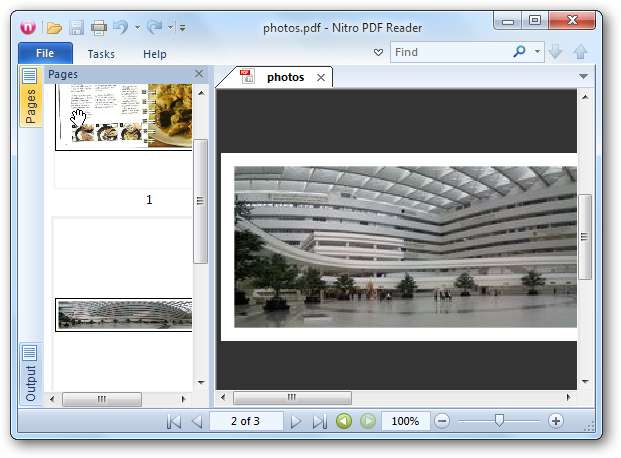Toggle the Pages side panel tab
The image size is (621, 458).
pos(30,97)
